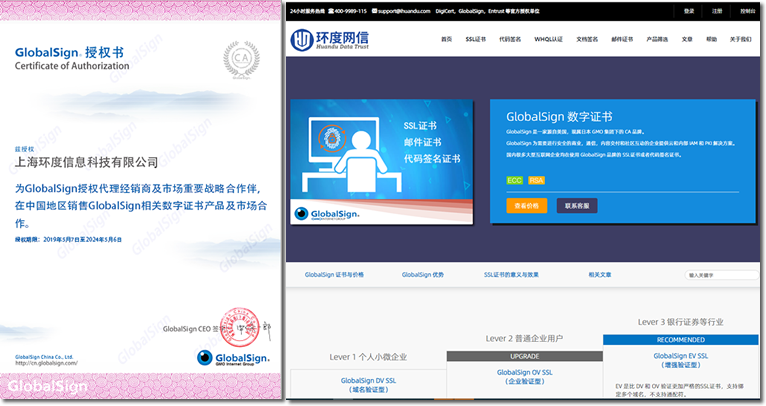Click http://cn.globalsign.com/ URL on certificate
The height and width of the screenshot is (406, 766).
pyautogui.click(x=46, y=363)
